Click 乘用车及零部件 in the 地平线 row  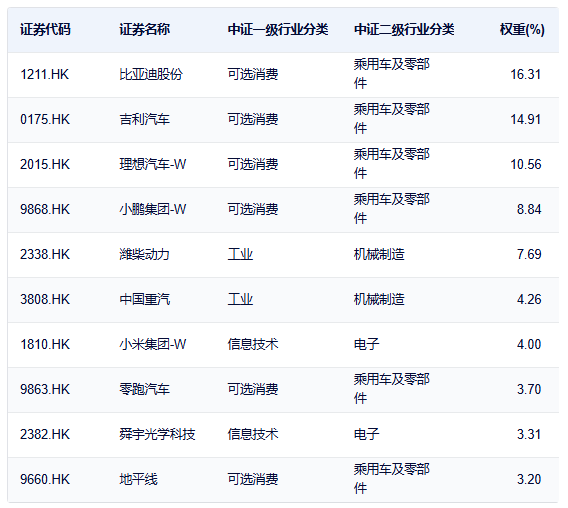[392, 479]
